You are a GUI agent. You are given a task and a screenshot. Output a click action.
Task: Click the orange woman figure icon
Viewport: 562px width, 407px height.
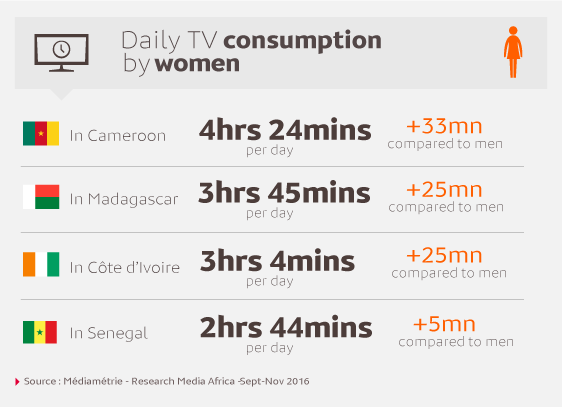coord(513,52)
